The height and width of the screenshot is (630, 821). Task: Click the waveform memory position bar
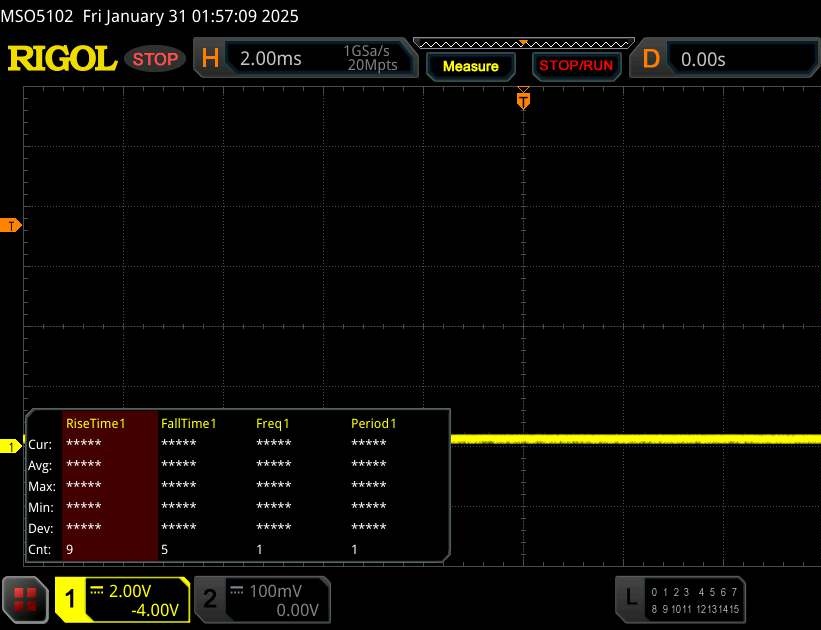coord(522,43)
